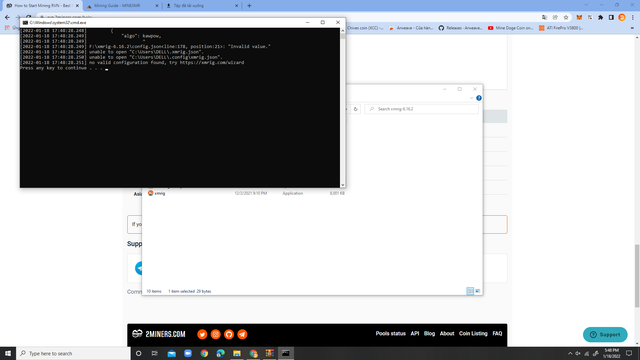The height and width of the screenshot is (360, 640).
Task: Click the cmd window scrollbar down arrow
Action: point(342,185)
